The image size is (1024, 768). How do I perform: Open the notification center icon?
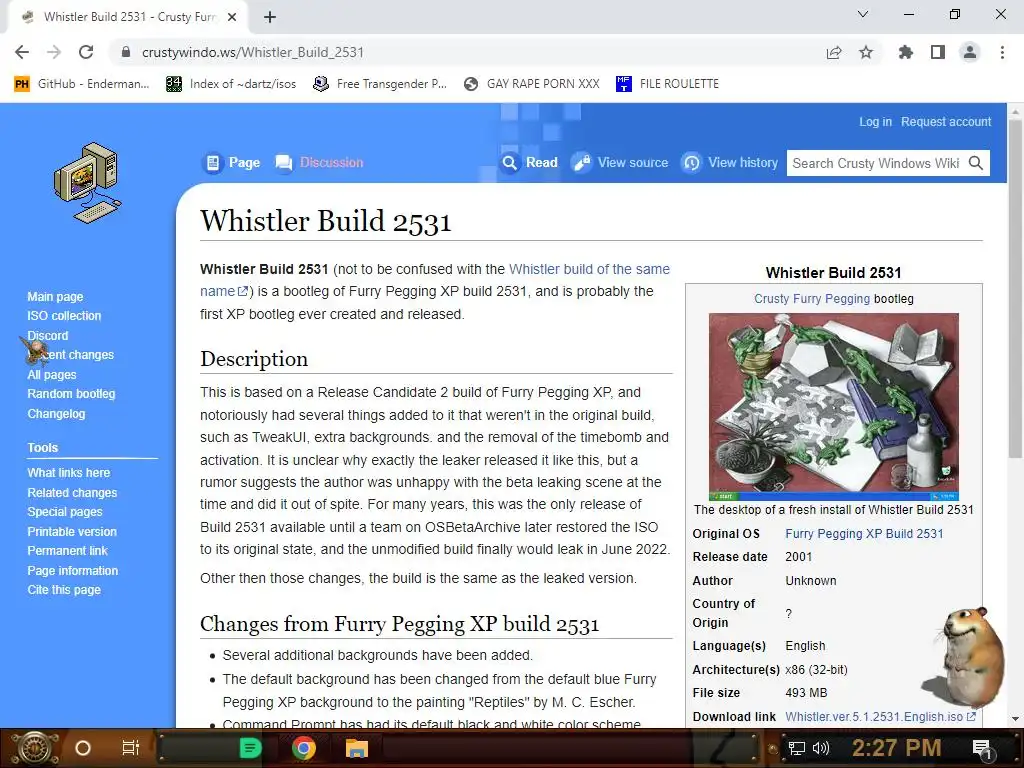(982, 749)
